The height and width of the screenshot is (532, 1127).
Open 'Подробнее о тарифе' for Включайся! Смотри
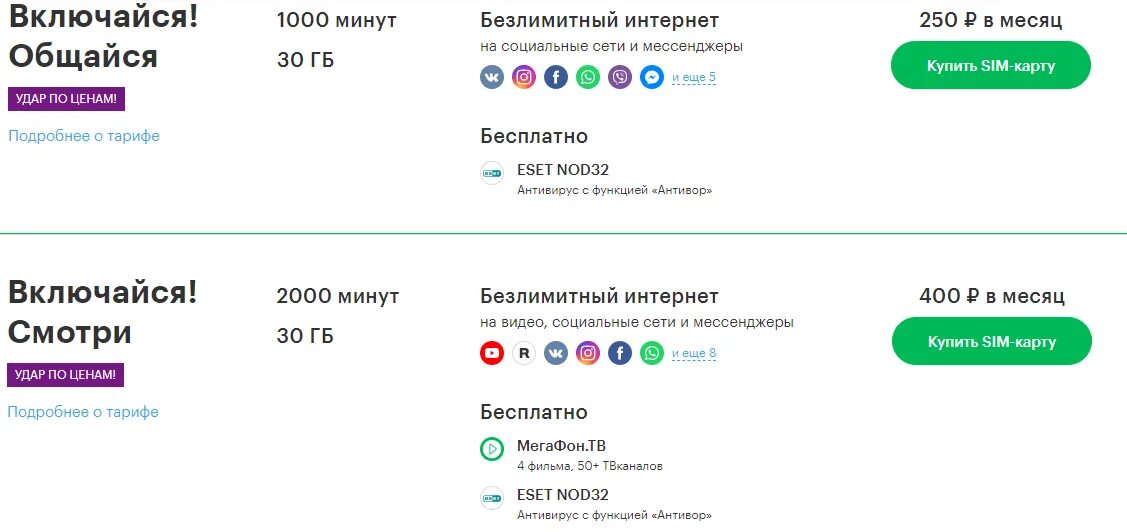[83, 412]
